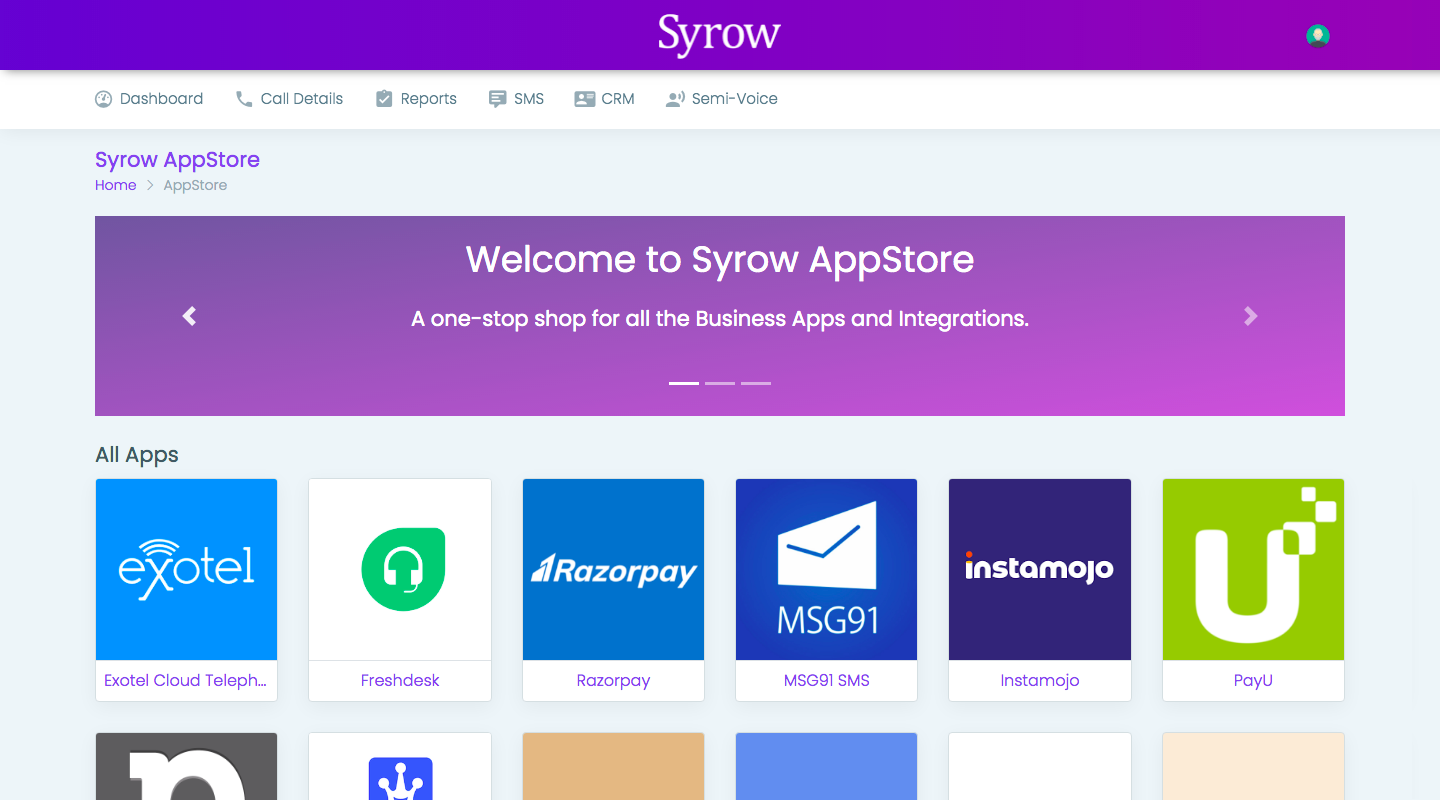Click the Welcome to Syrow AppStore banner heading
This screenshot has height=800, width=1440.
click(x=720, y=260)
